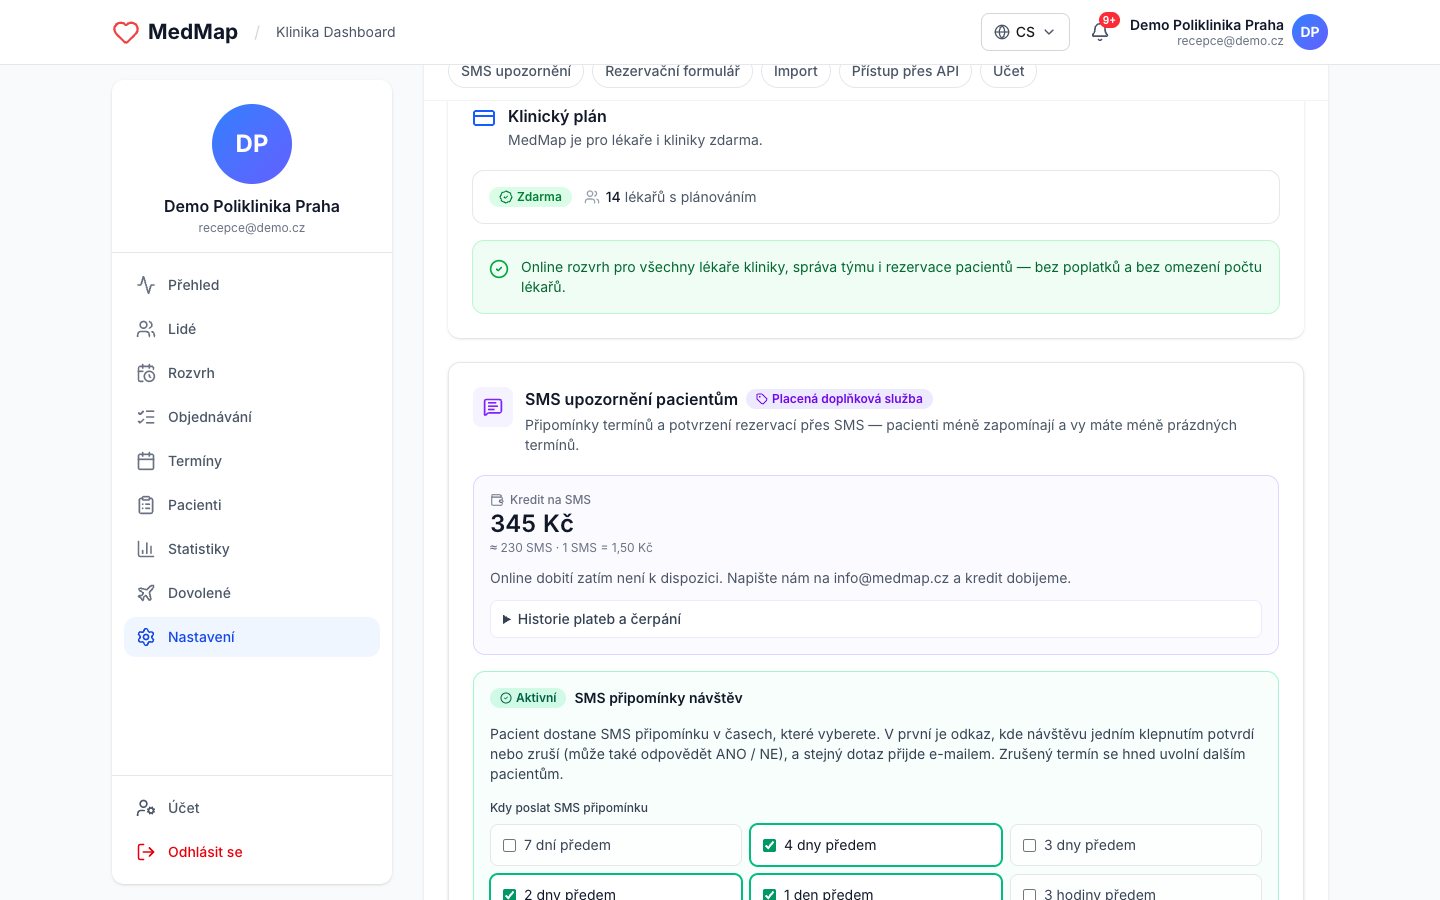Click the 345 Kč credit amount
This screenshot has width=1440, height=900.
point(532,524)
